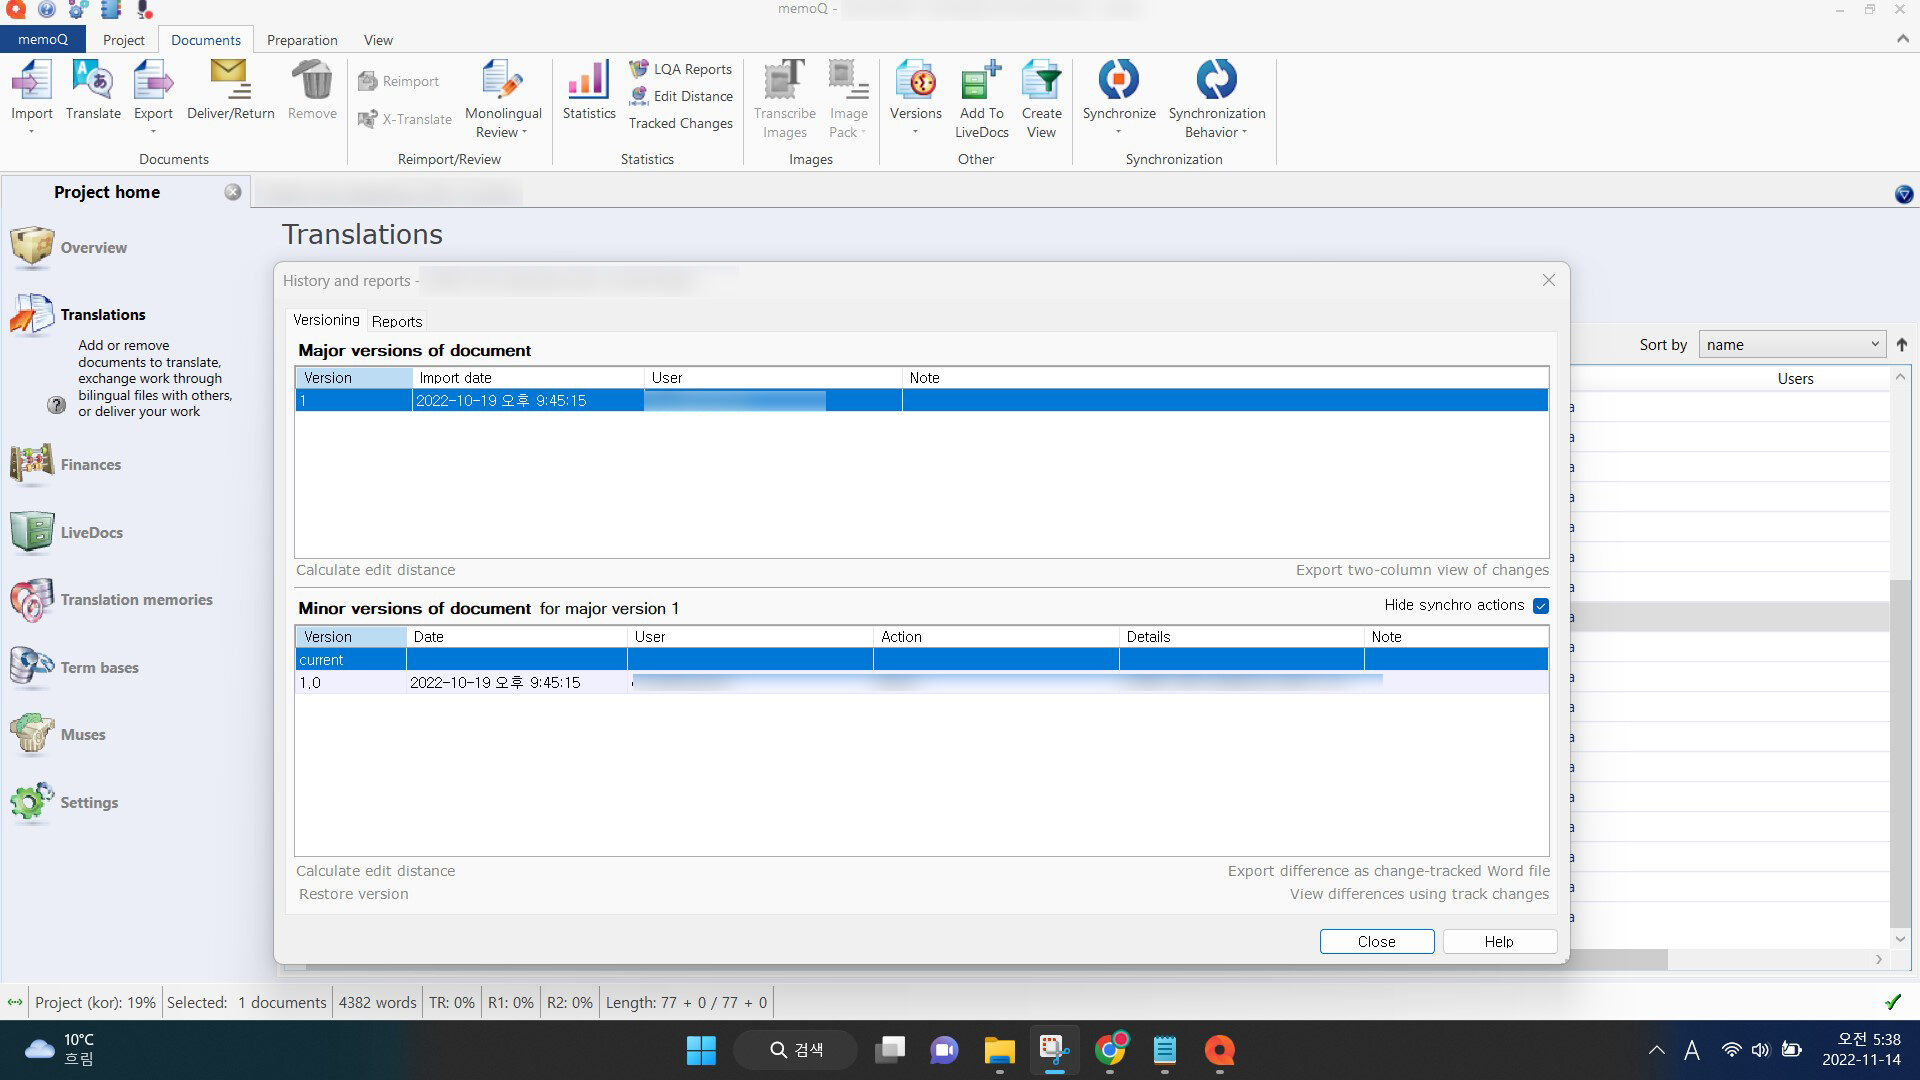Click the Create View icon
This screenshot has width=1920, height=1080.
[x=1041, y=80]
